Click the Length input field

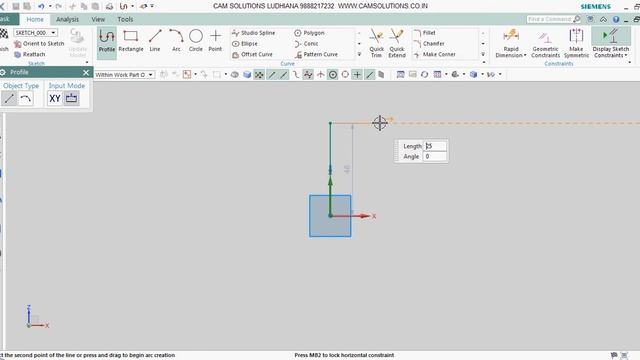tap(435, 146)
